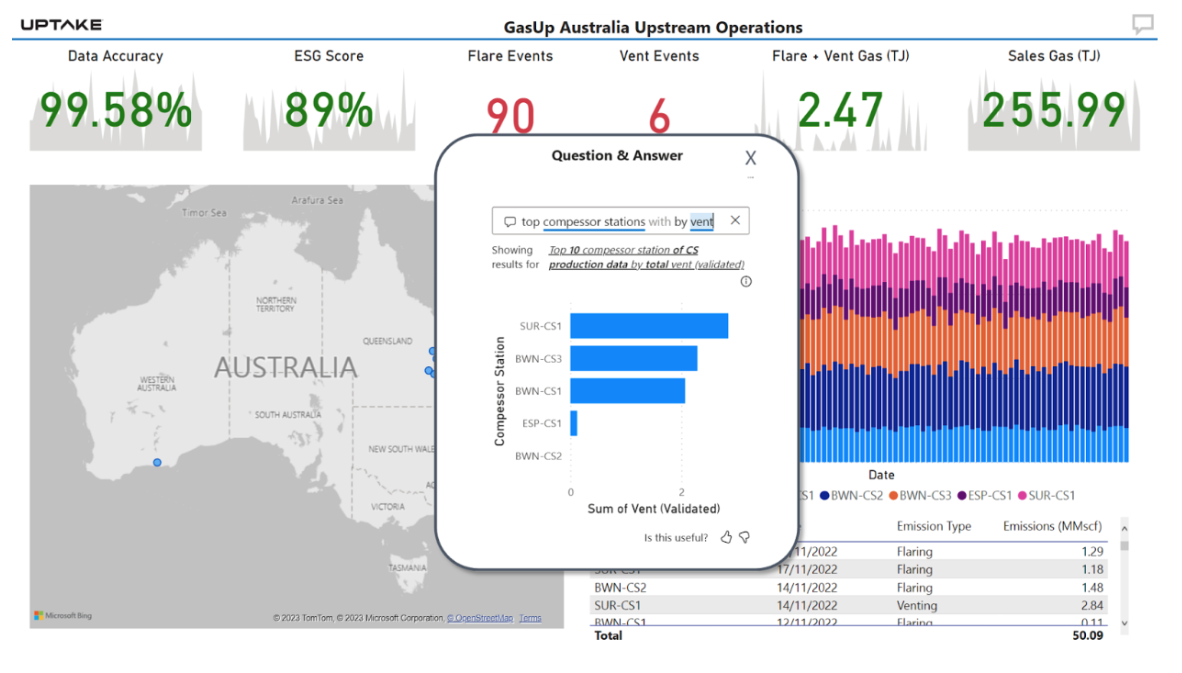Give thumbs up to Q&A result
1182x673 pixels.
pos(726,537)
